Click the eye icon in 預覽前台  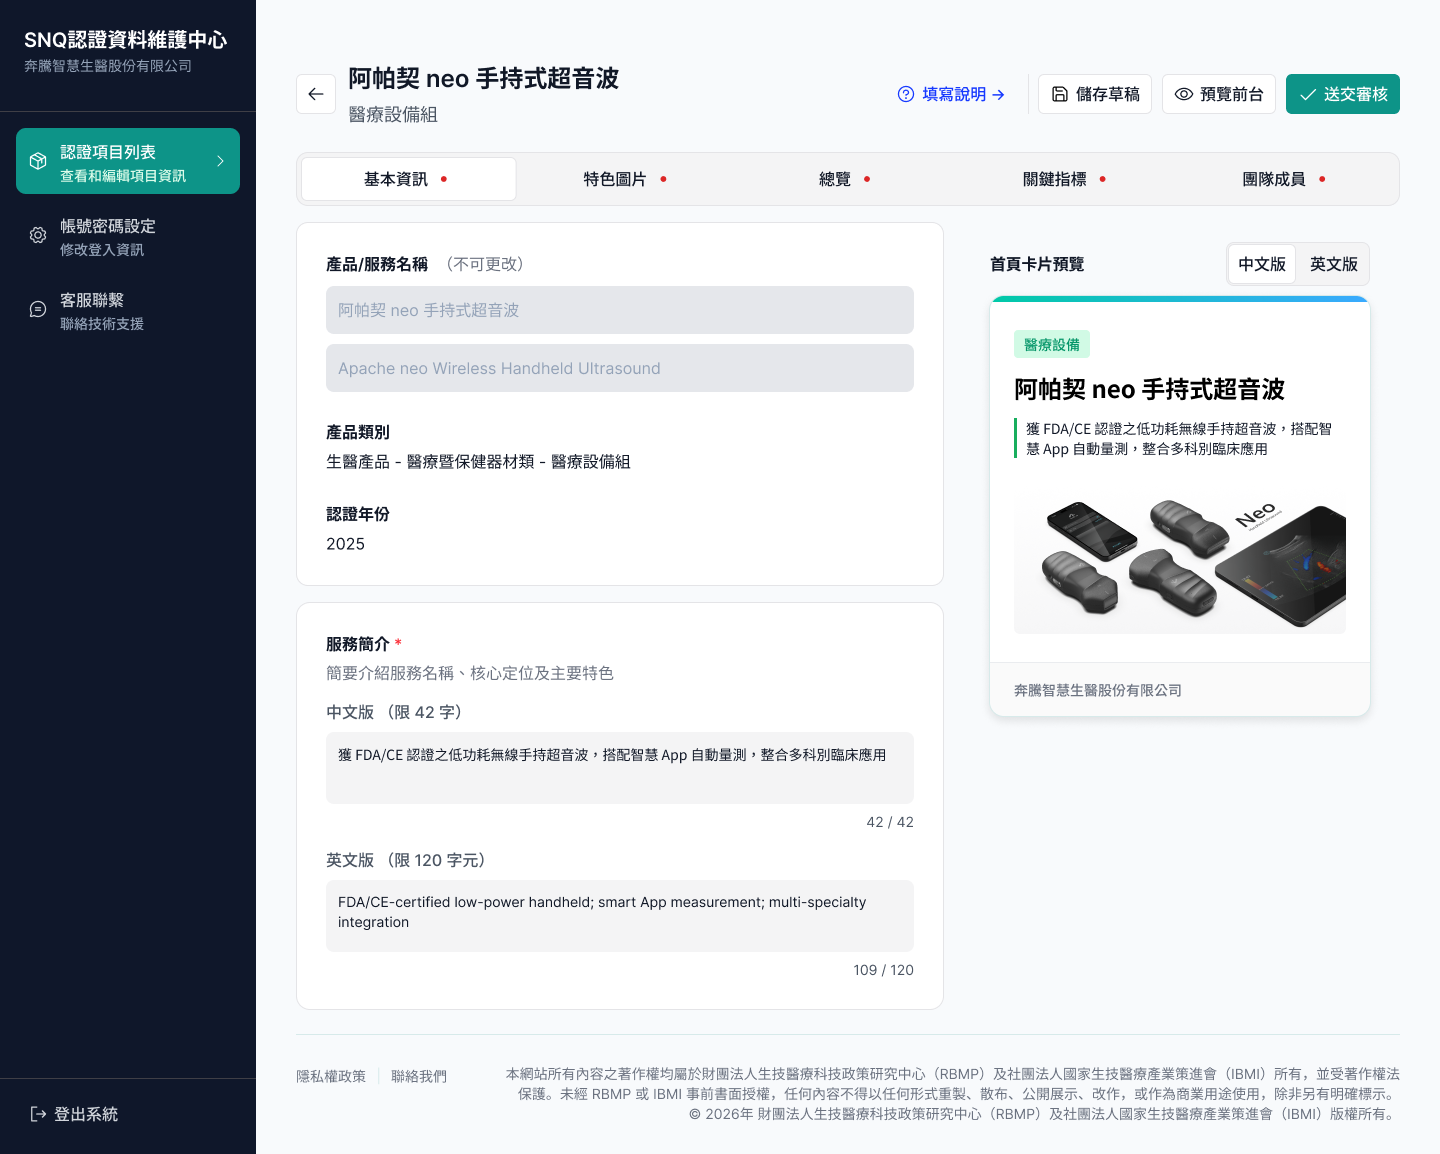(1184, 94)
